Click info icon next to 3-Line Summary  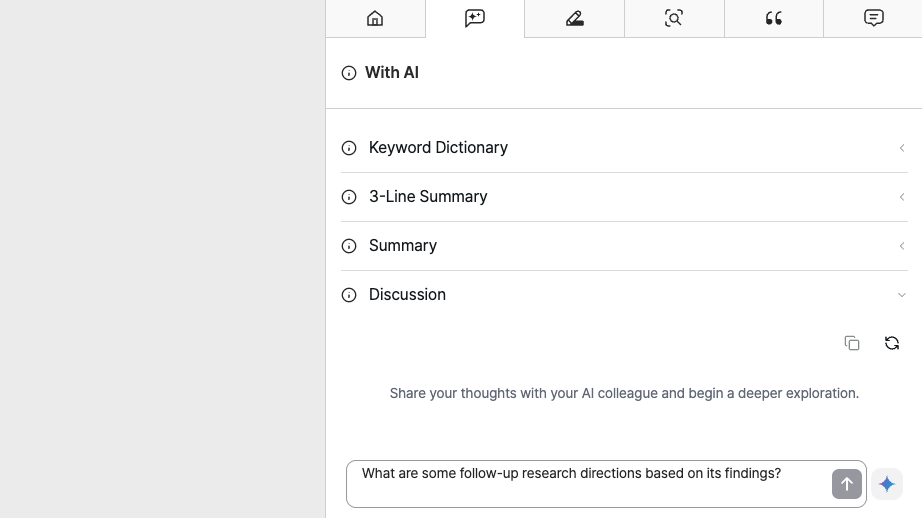coord(349,197)
